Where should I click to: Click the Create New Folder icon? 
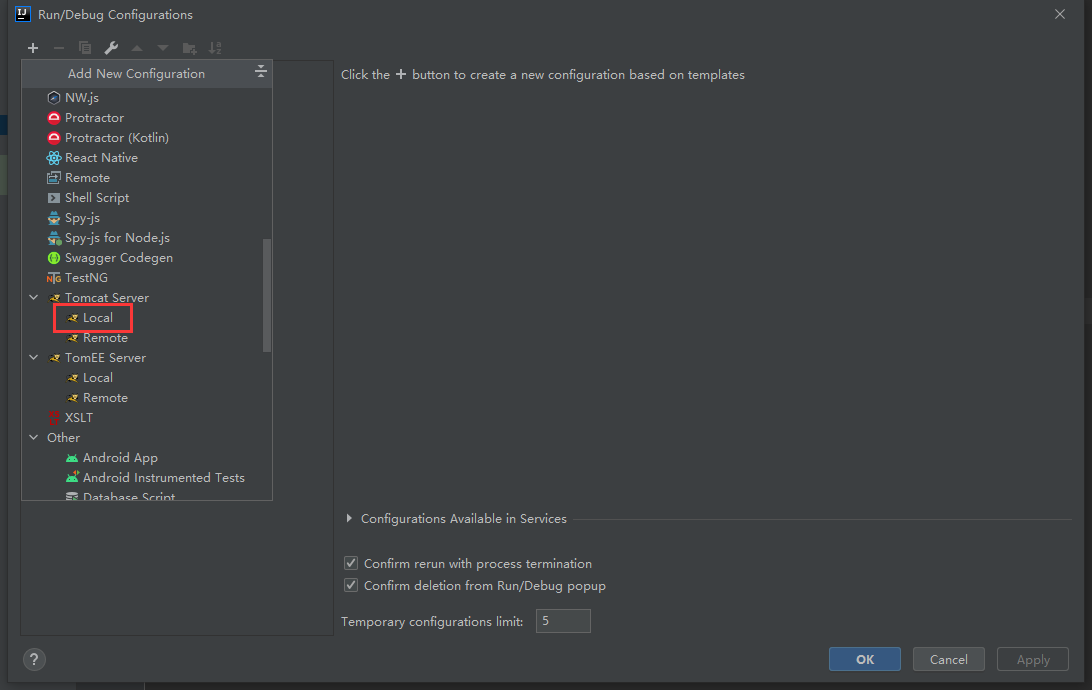189,48
